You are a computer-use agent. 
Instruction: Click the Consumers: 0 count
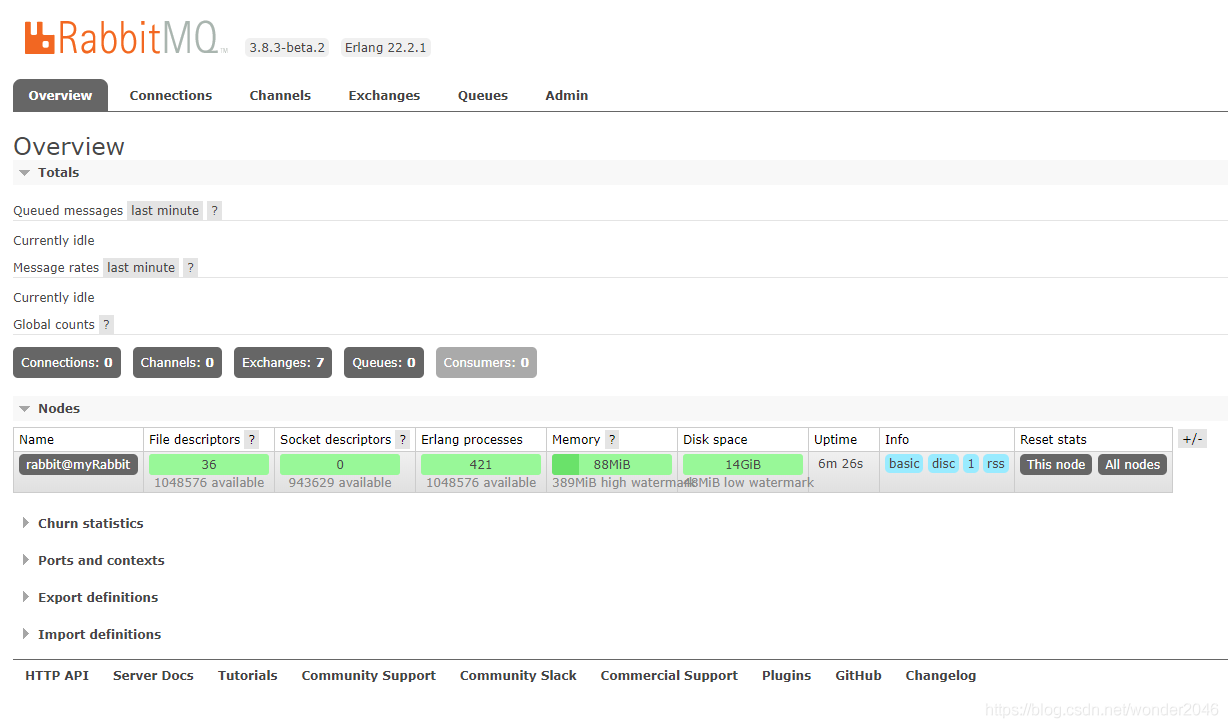pos(486,363)
